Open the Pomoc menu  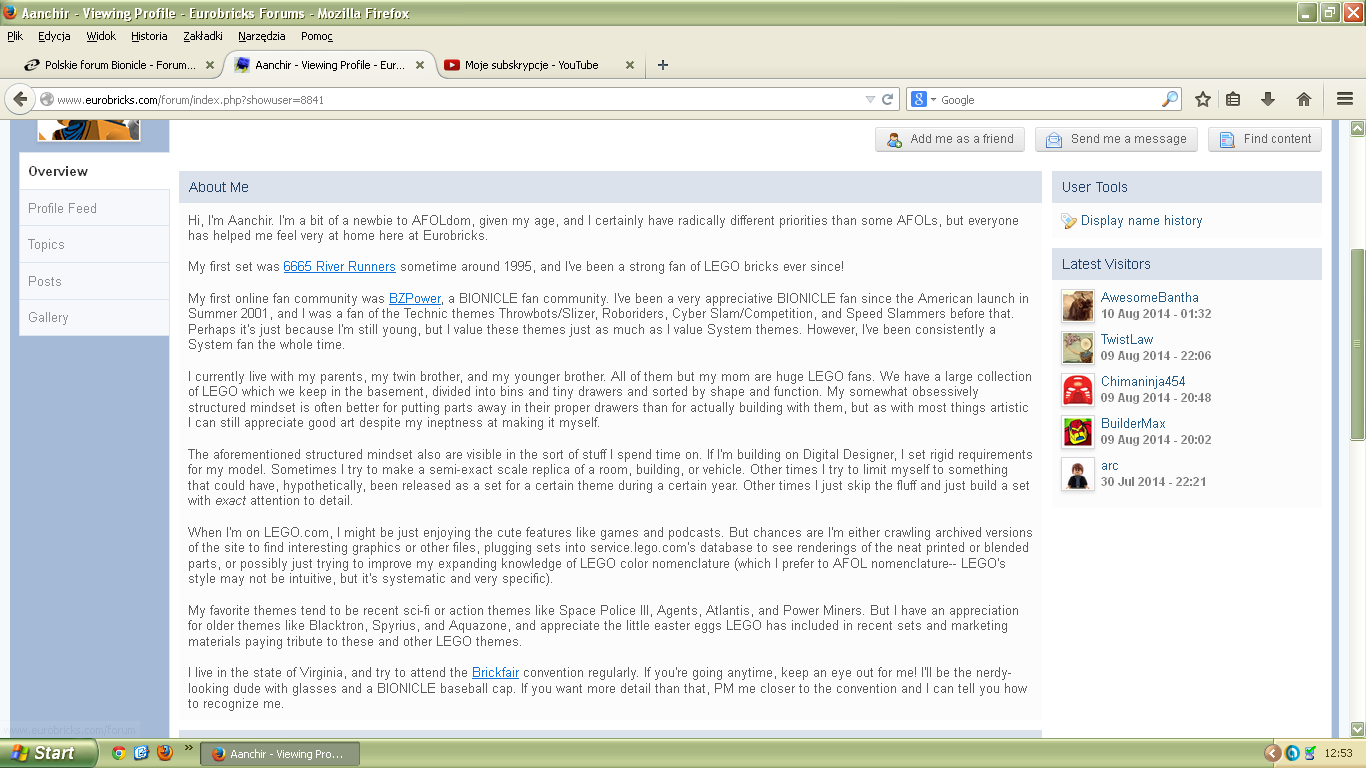317,36
